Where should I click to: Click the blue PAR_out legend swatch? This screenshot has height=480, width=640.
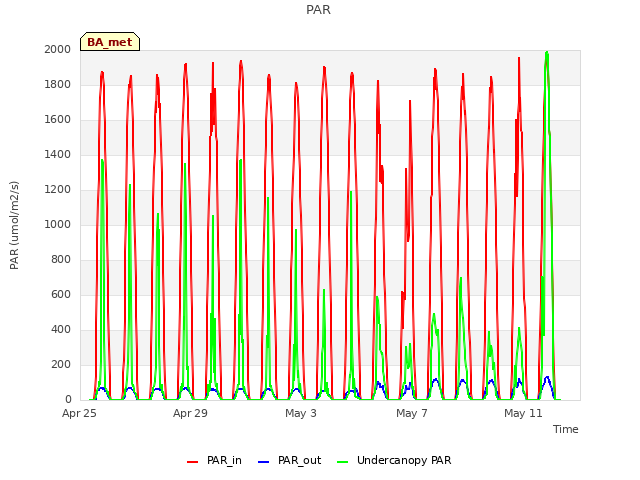(263, 462)
